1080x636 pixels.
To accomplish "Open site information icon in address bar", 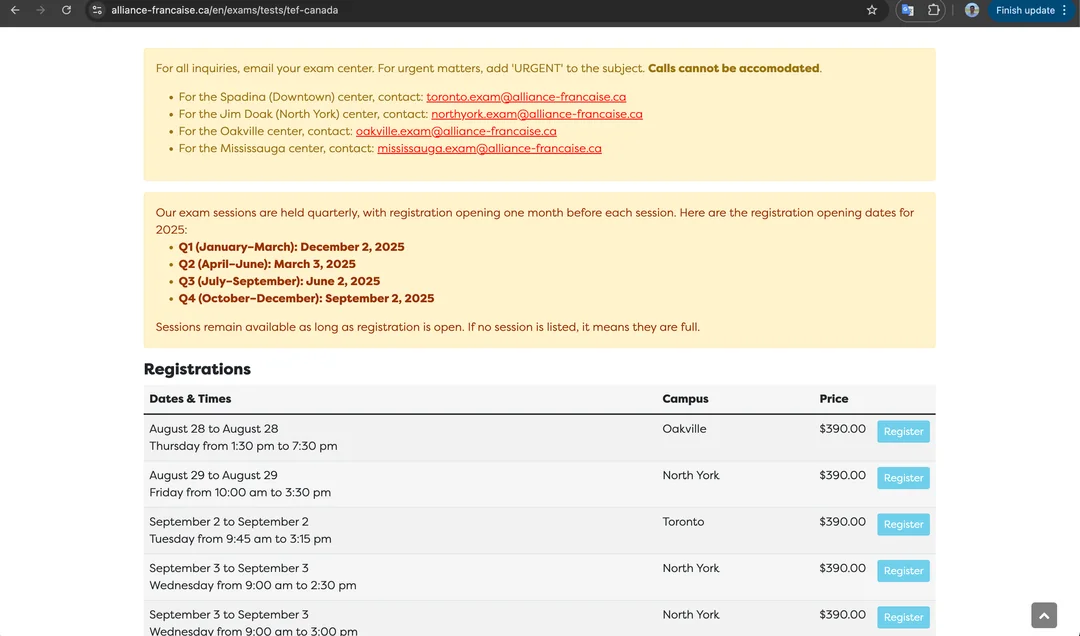I will (97, 10).
